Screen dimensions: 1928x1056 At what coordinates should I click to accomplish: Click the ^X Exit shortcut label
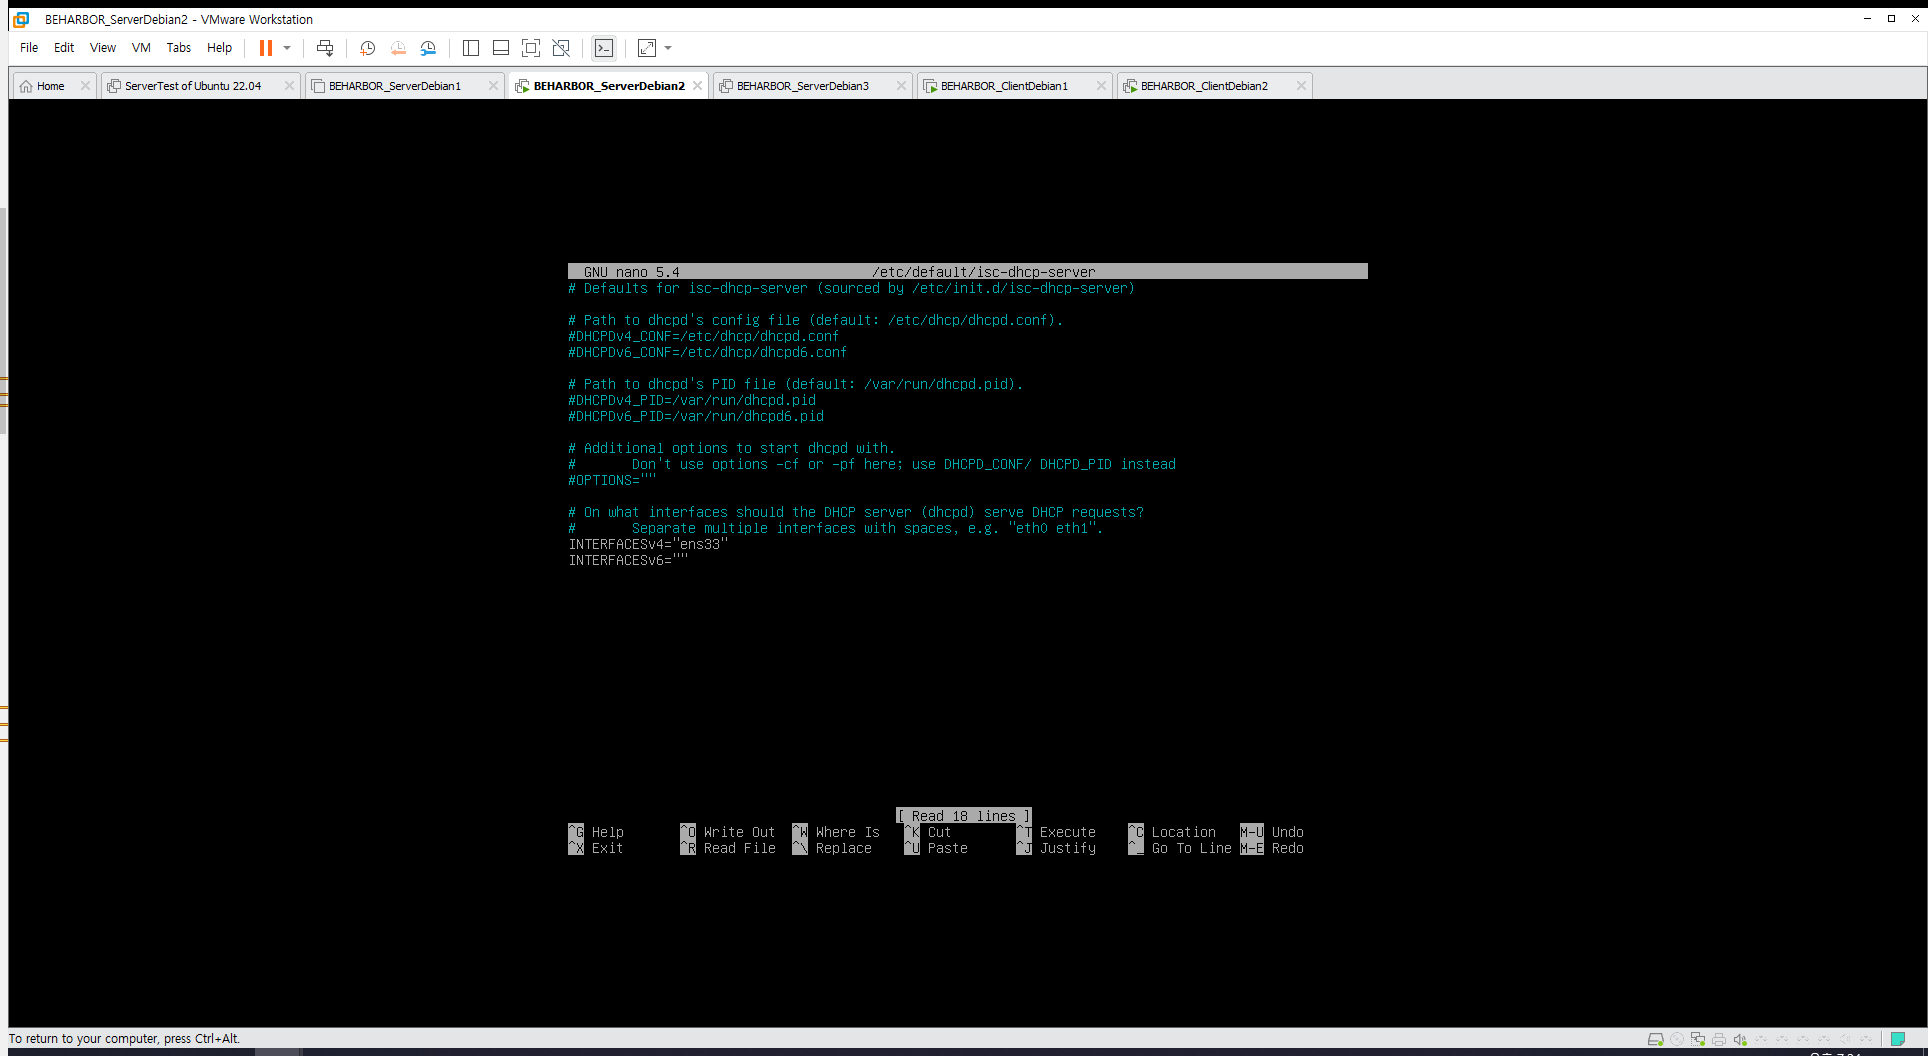596,848
